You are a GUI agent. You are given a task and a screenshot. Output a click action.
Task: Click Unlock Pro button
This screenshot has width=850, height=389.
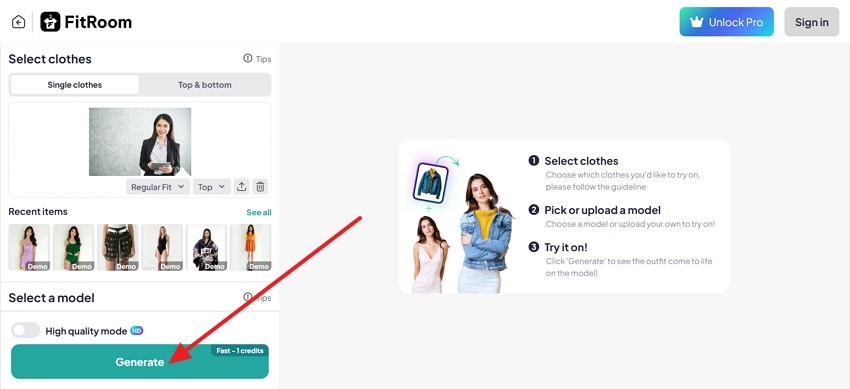pyautogui.click(x=726, y=22)
